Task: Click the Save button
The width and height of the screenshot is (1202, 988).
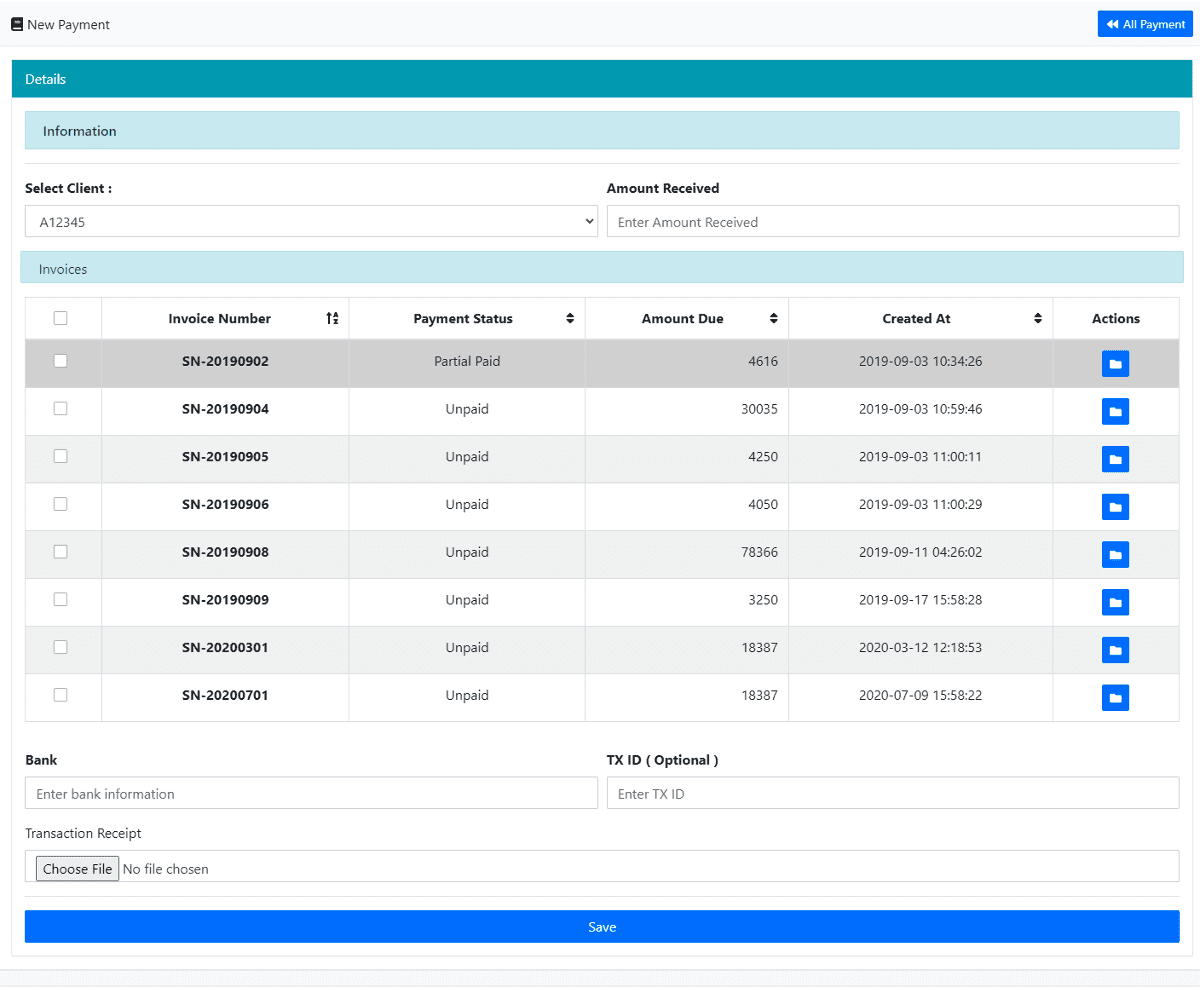Action: (x=602, y=927)
